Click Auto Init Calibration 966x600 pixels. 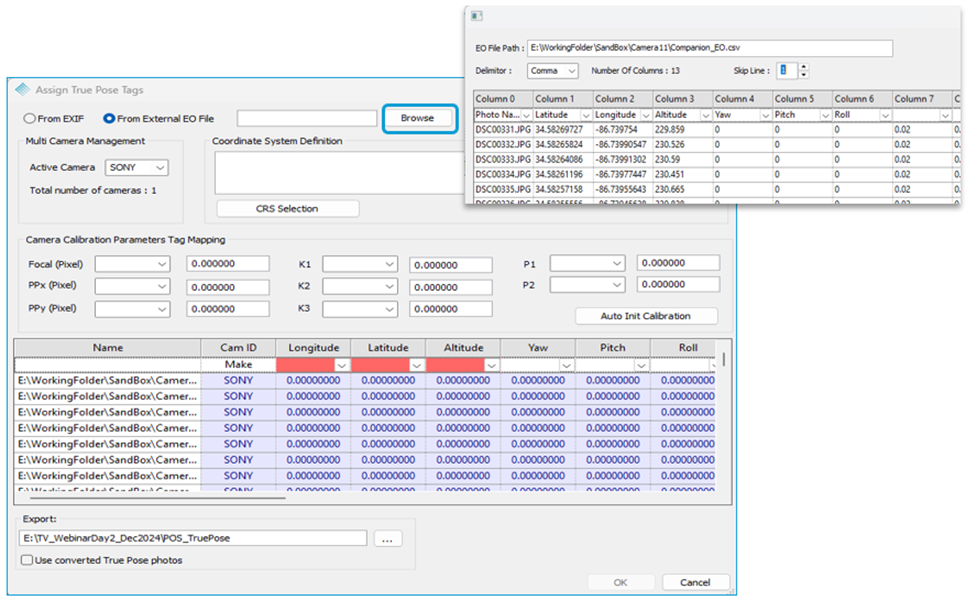click(646, 316)
